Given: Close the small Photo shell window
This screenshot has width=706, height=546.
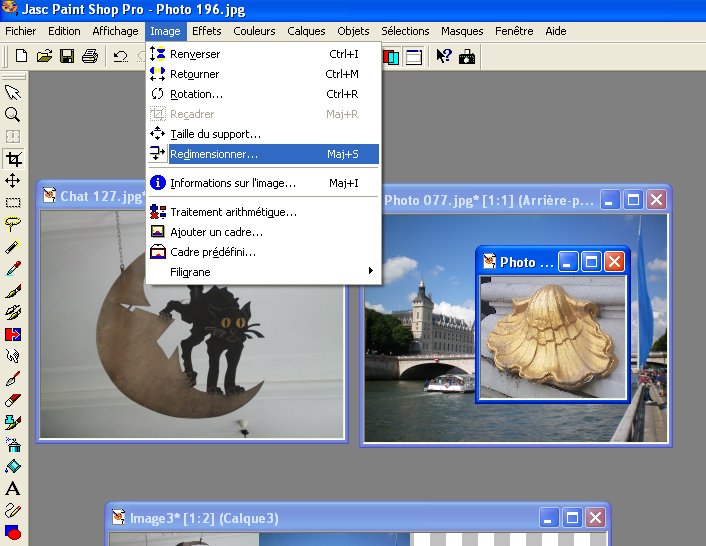Looking at the screenshot, I should pyautogui.click(x=614, y=262).
